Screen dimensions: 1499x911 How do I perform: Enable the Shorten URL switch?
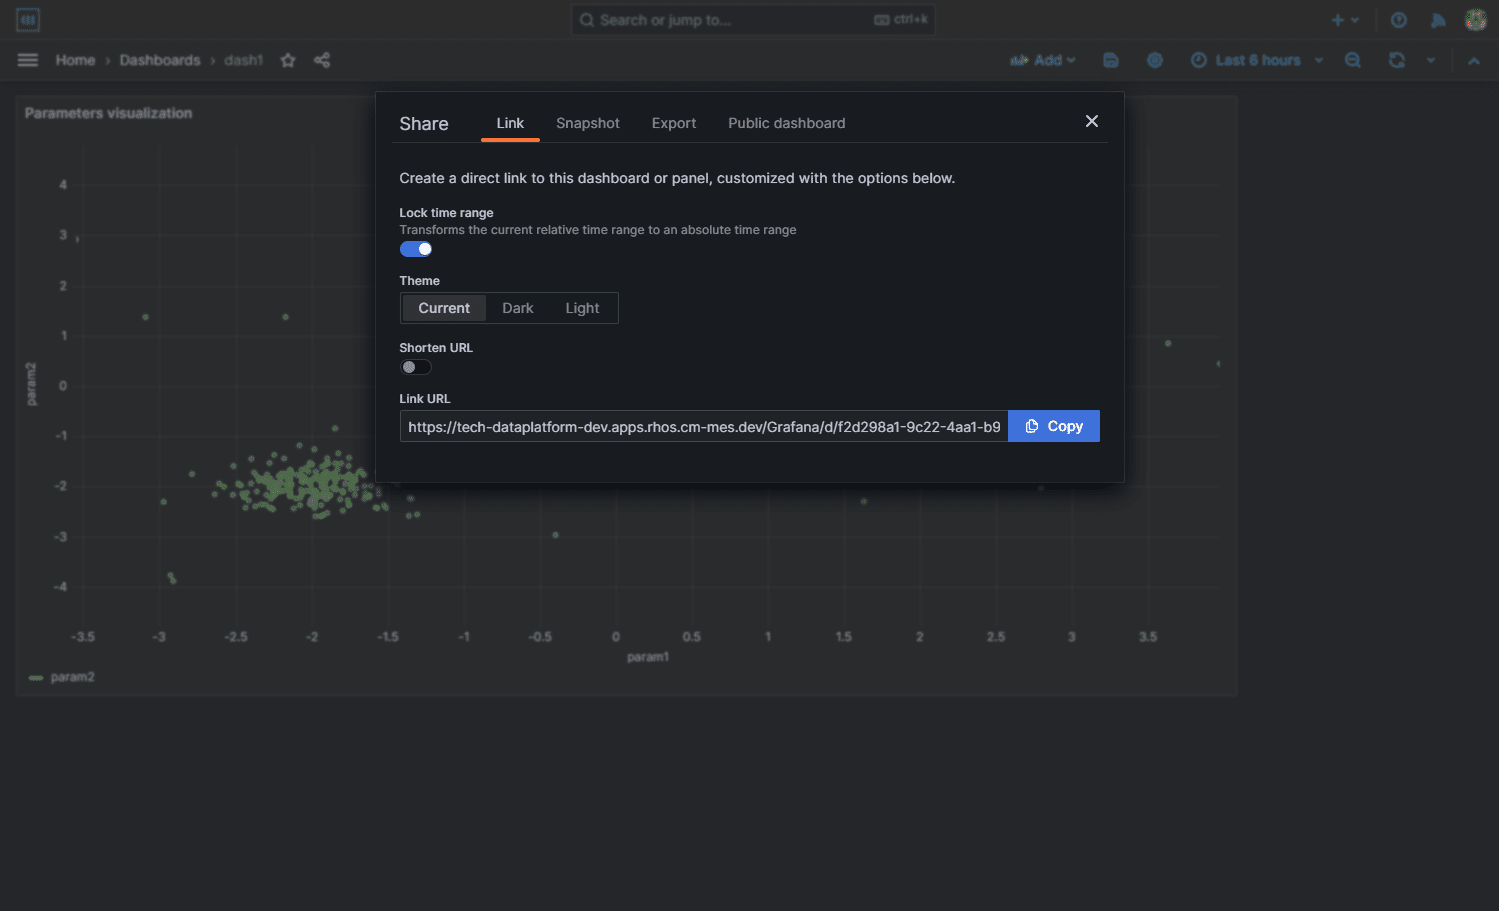(x=416, y=367)
